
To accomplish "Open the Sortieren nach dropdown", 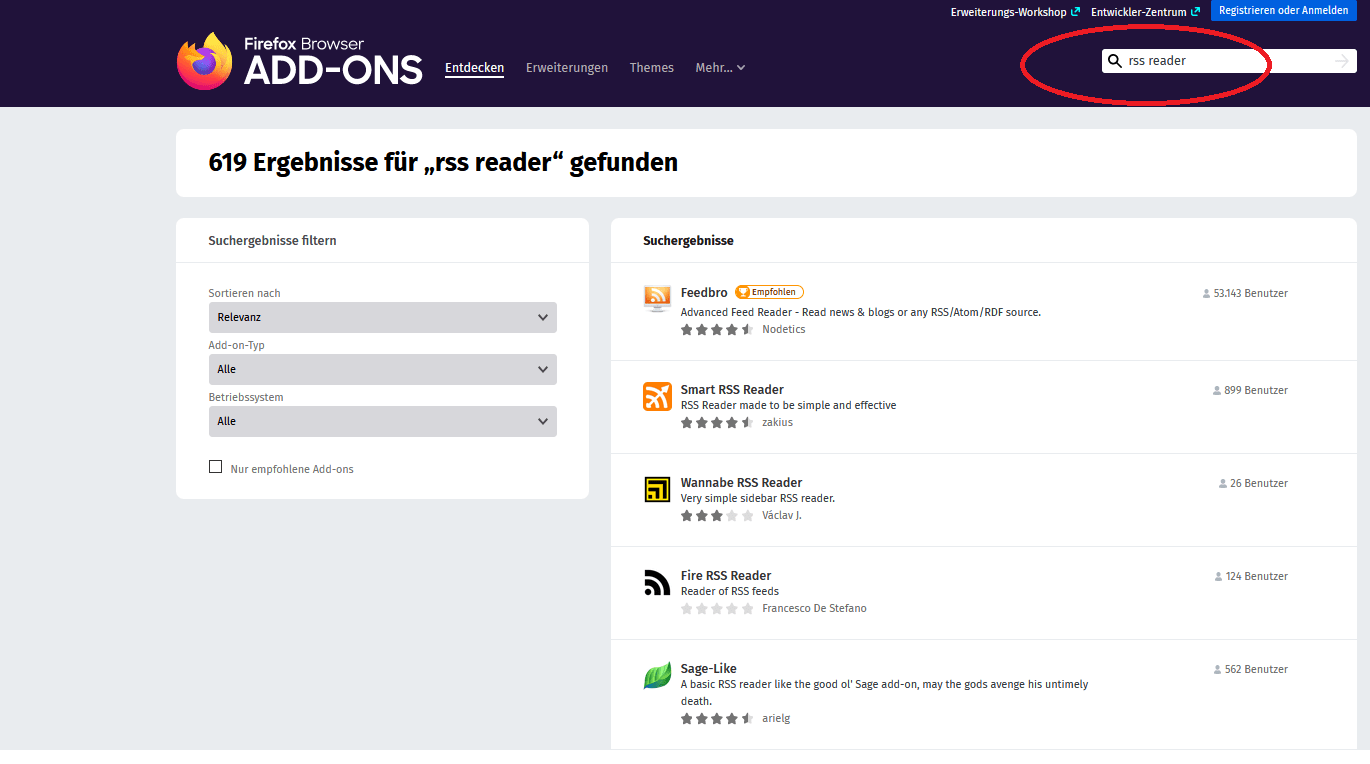I will pos(382,318).
